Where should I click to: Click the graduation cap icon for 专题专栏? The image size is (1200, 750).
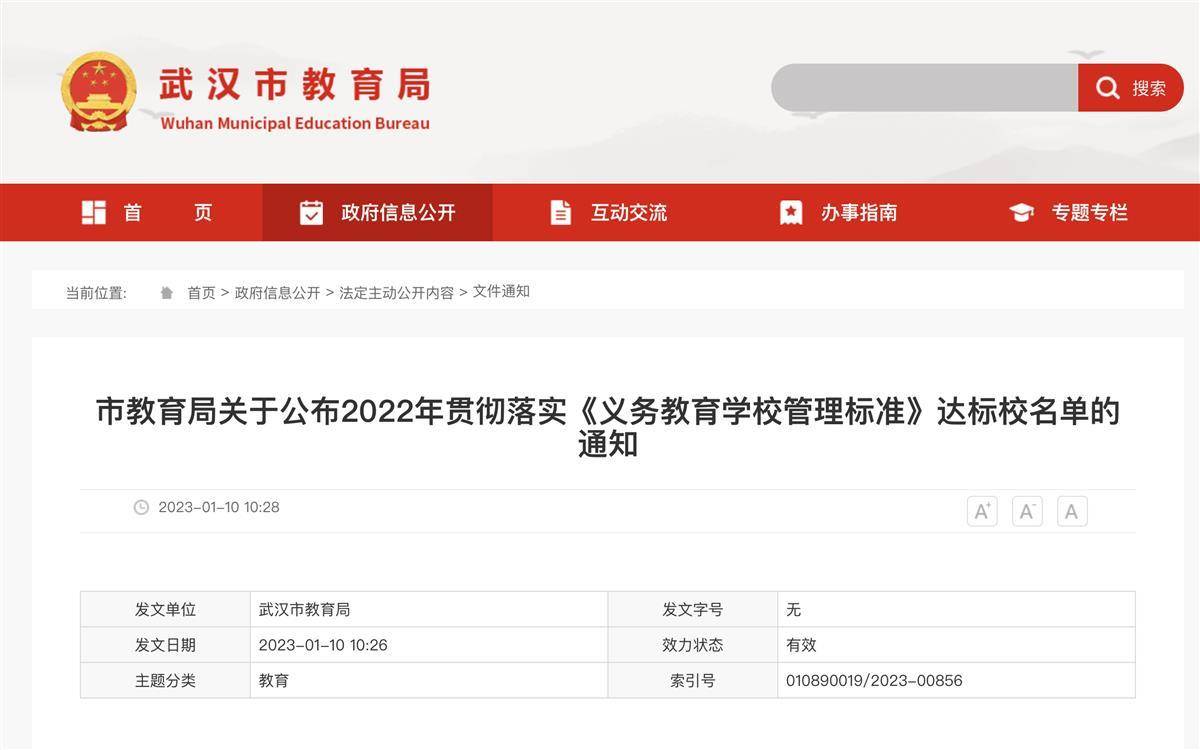coord(1021,212)
